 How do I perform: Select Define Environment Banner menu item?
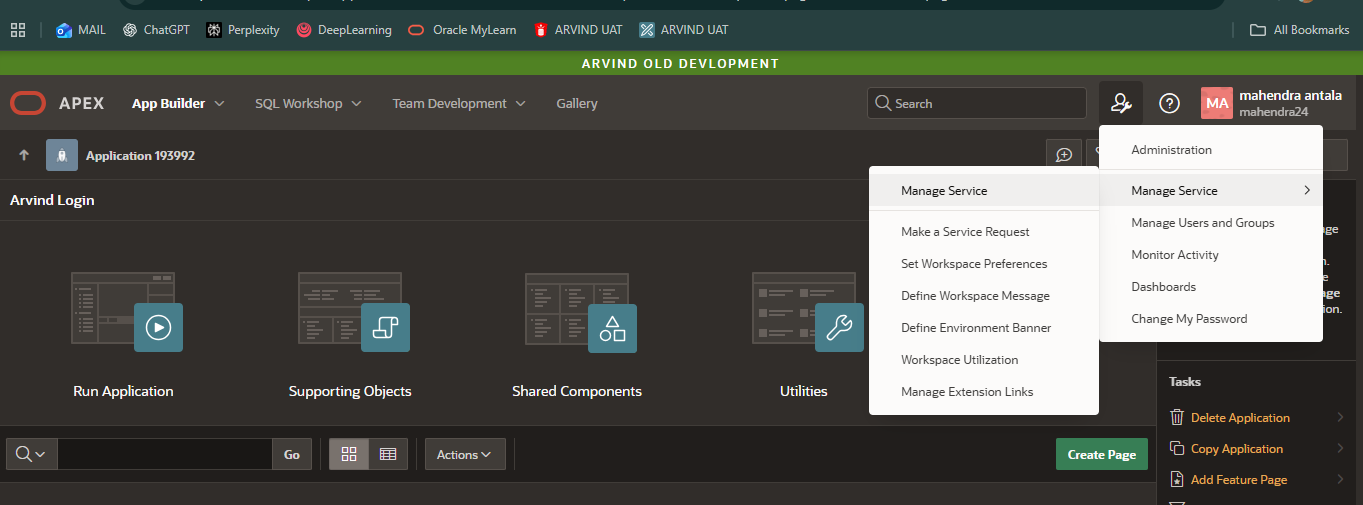[976, 327]
